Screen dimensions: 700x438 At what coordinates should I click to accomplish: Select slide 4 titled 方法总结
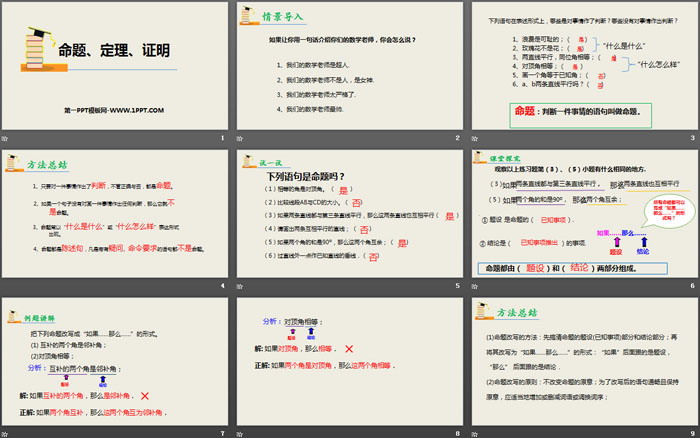tap(115, 214)
